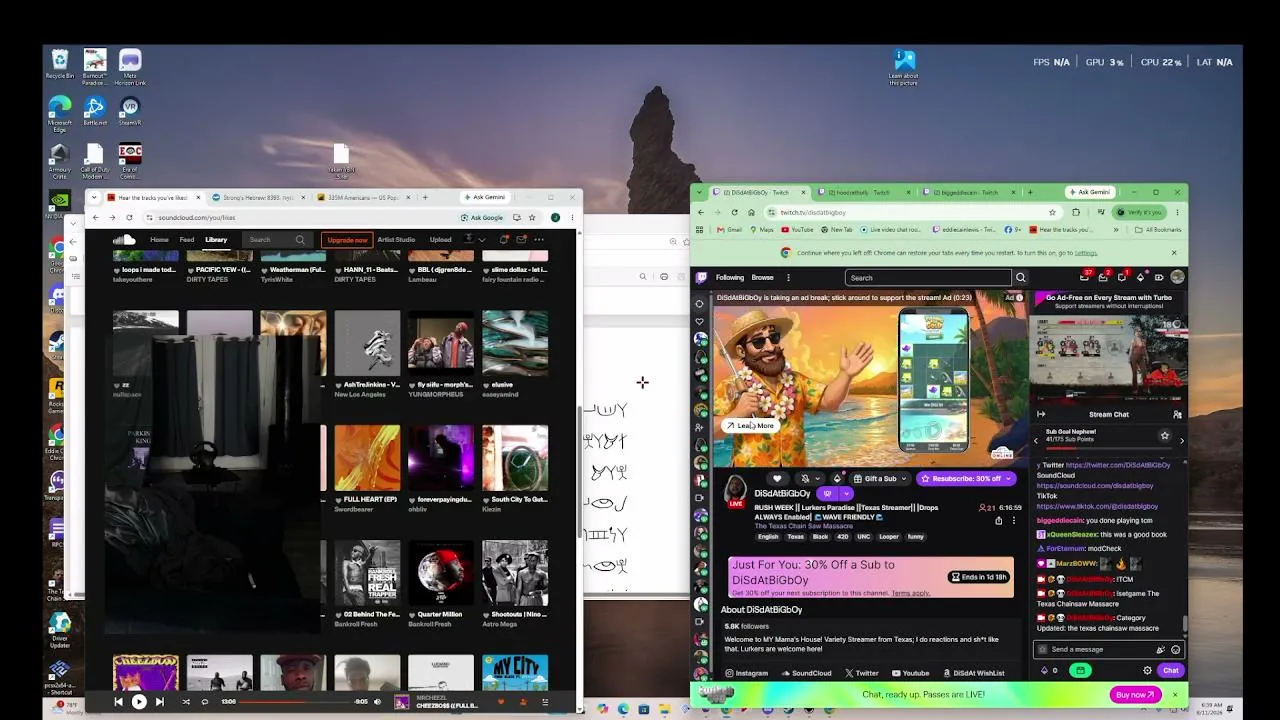Skip to previous track in SoundCloud player
Viewport: 1280px width, 720px height.
pyautogui.click(x=118, y=702)
